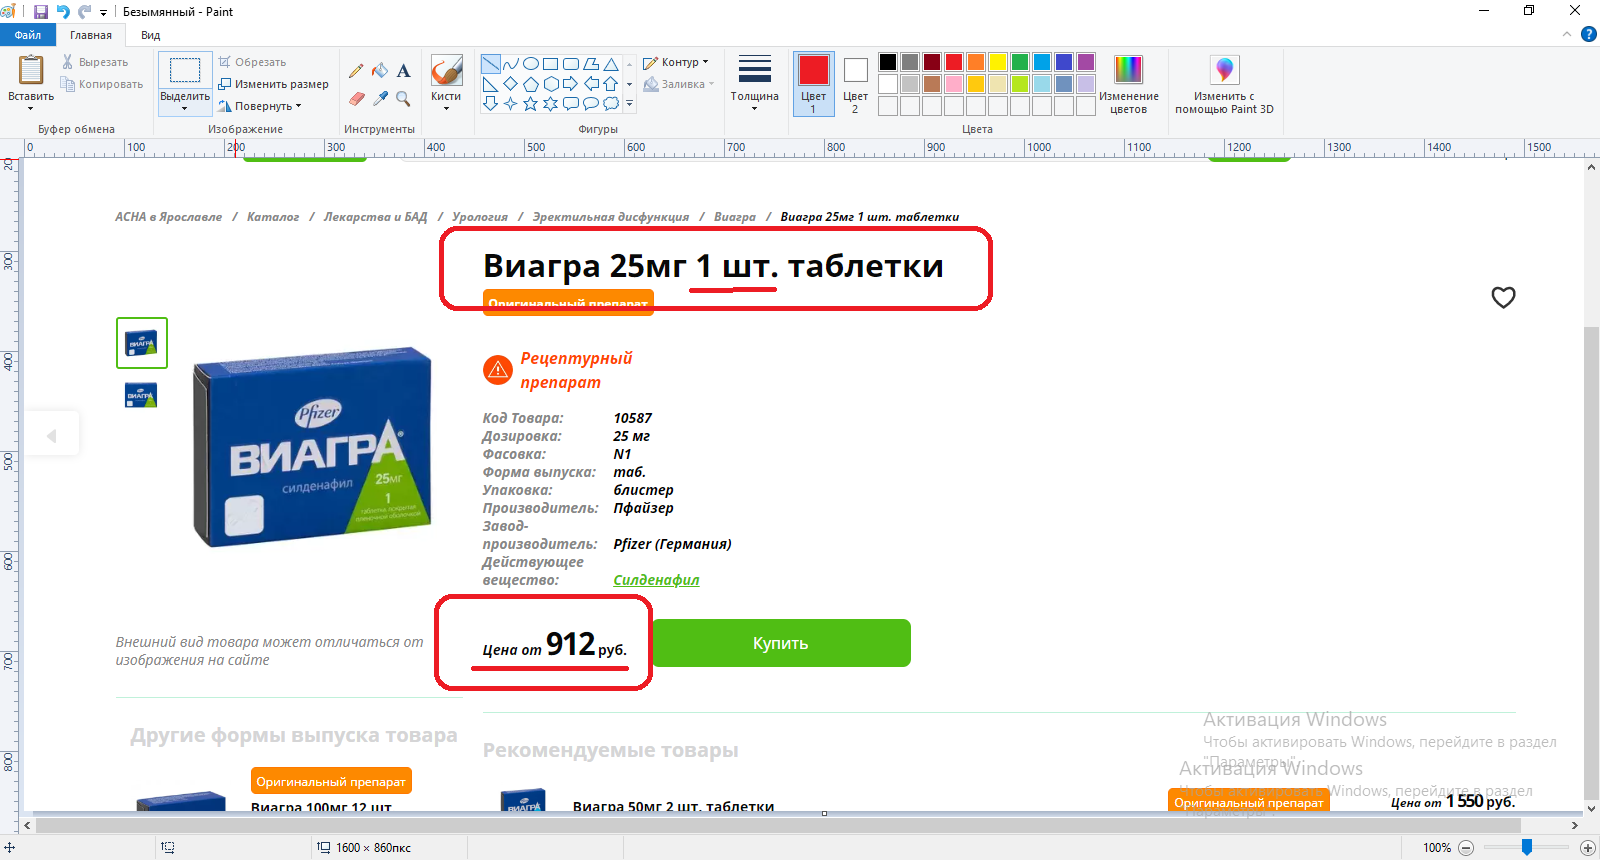Switch to the View (Вид) tab
Image resolution: width=1600 pixels, height=860 pixels.
[x=151, y=35]
